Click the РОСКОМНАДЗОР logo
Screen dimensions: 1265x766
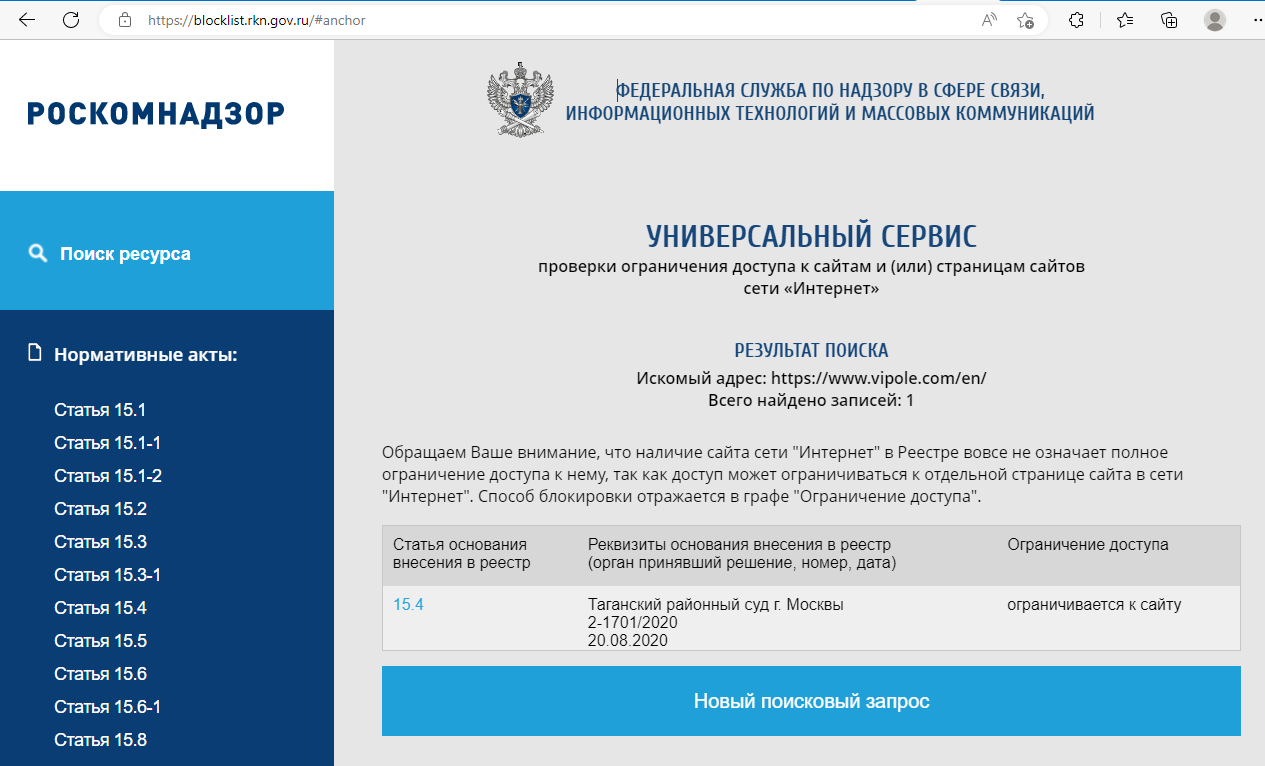[156, 114]
